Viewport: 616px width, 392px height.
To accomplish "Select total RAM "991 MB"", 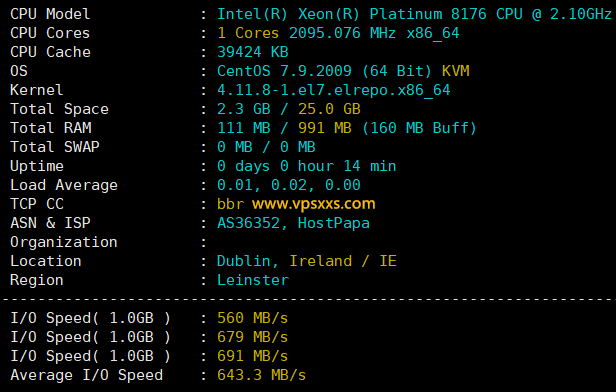I will pyautogui.click(x=324, y=128).
